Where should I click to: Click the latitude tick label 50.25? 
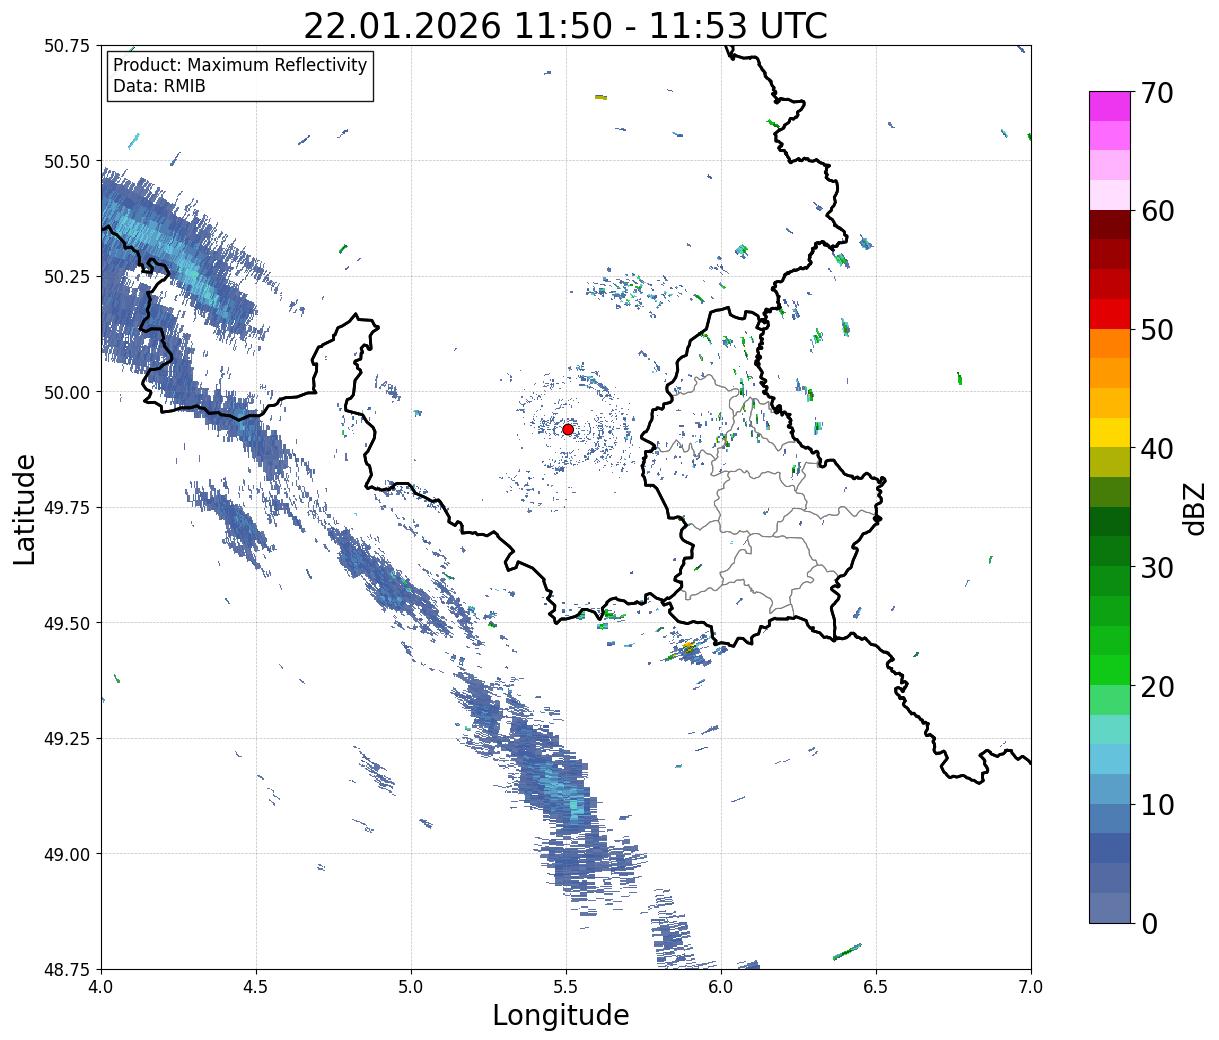(x=67, y=277)
